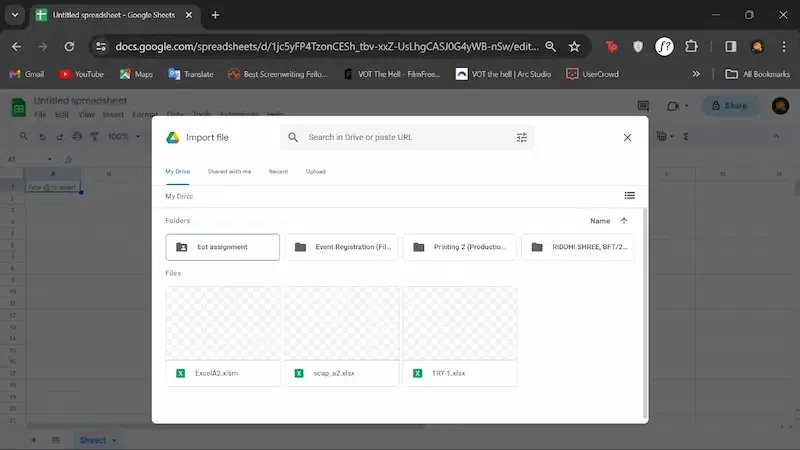Image resolution: width=800 pixels, height=450 pixels.
Task: Switch to list layout view
Action: click(x=630, y=195)
